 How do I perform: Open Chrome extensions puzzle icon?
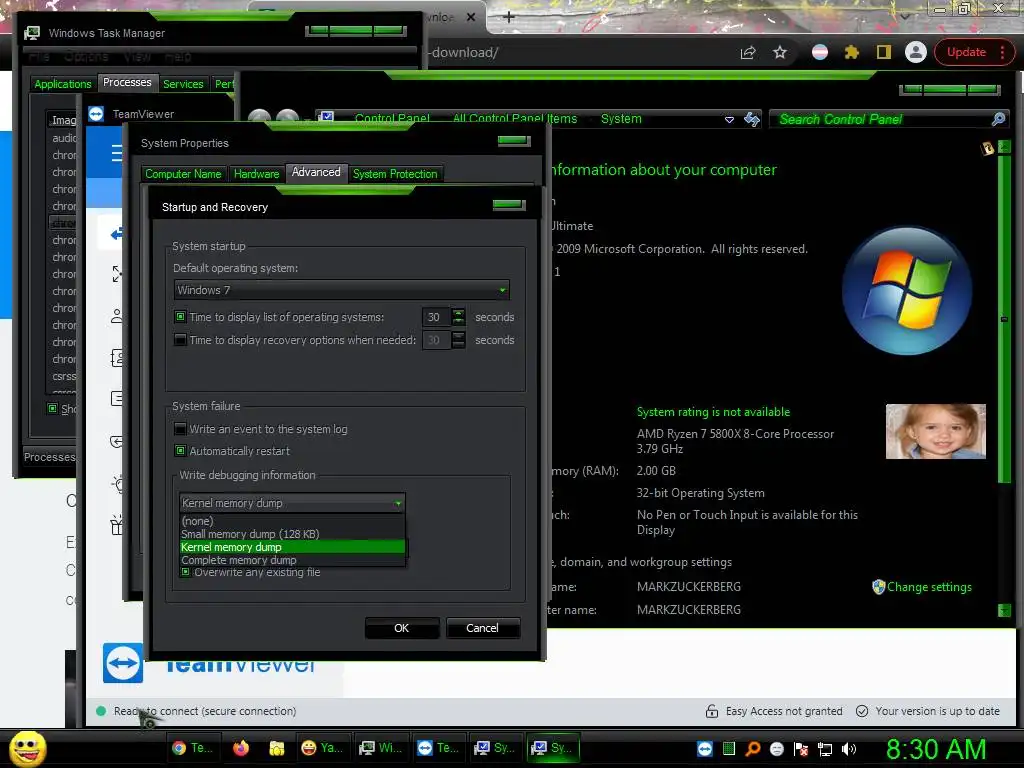pyautogui.click(x=852, y=52)
